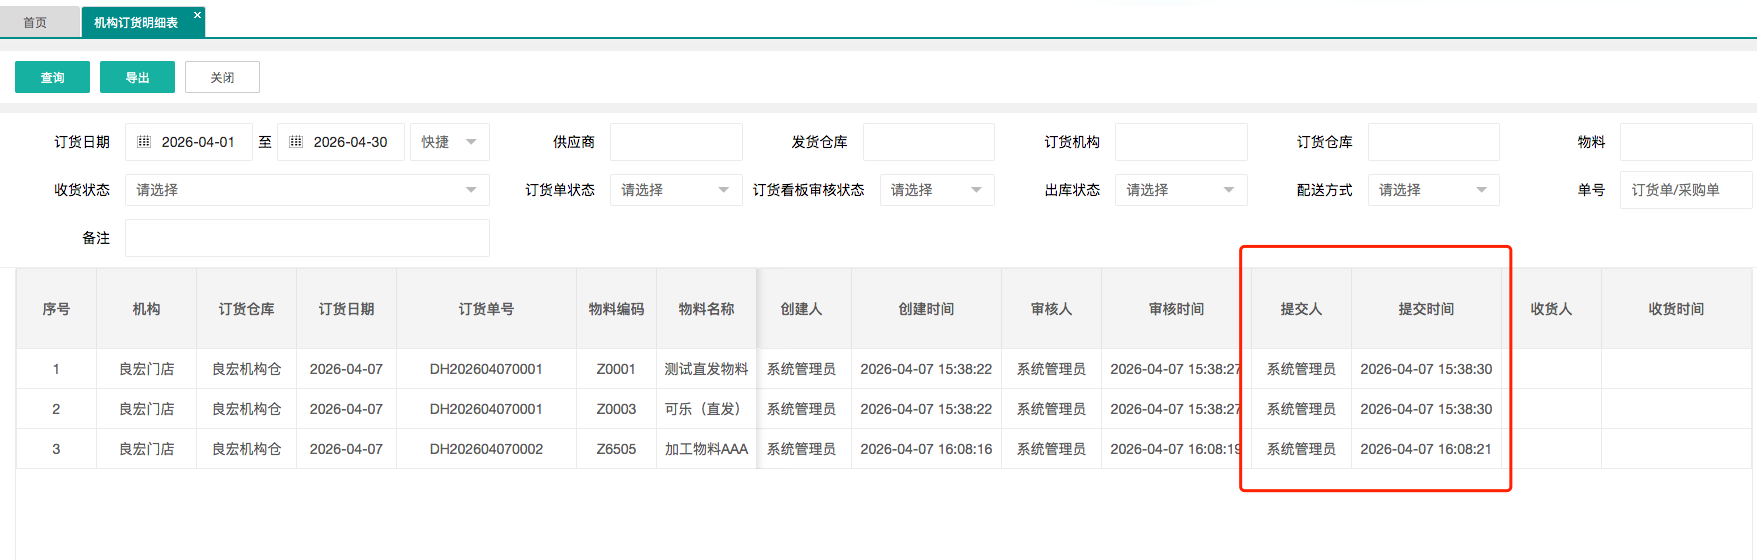Expand the 收货状态 dropdown
This screenshot has width=1757, height=560.
[x=307, y=190]
